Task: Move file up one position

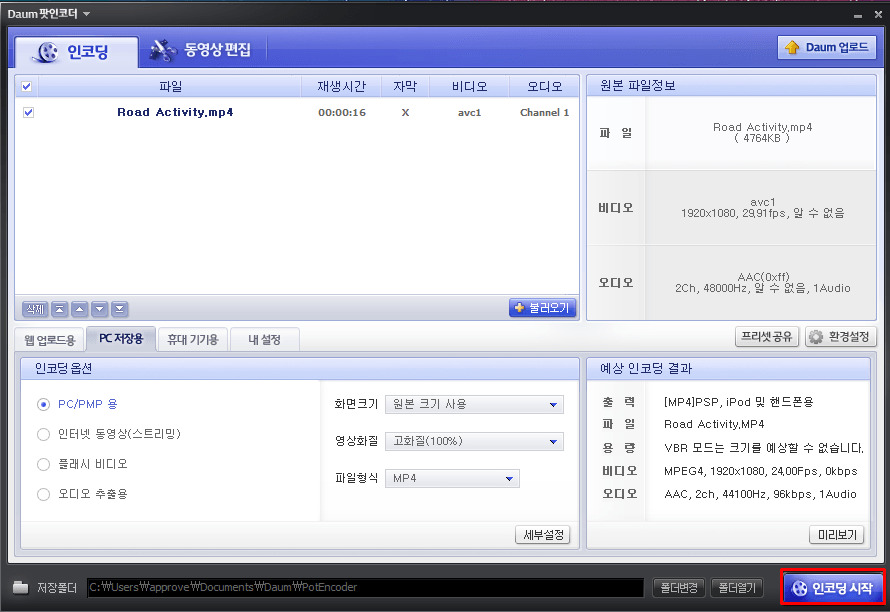Action: coord(79,309)
